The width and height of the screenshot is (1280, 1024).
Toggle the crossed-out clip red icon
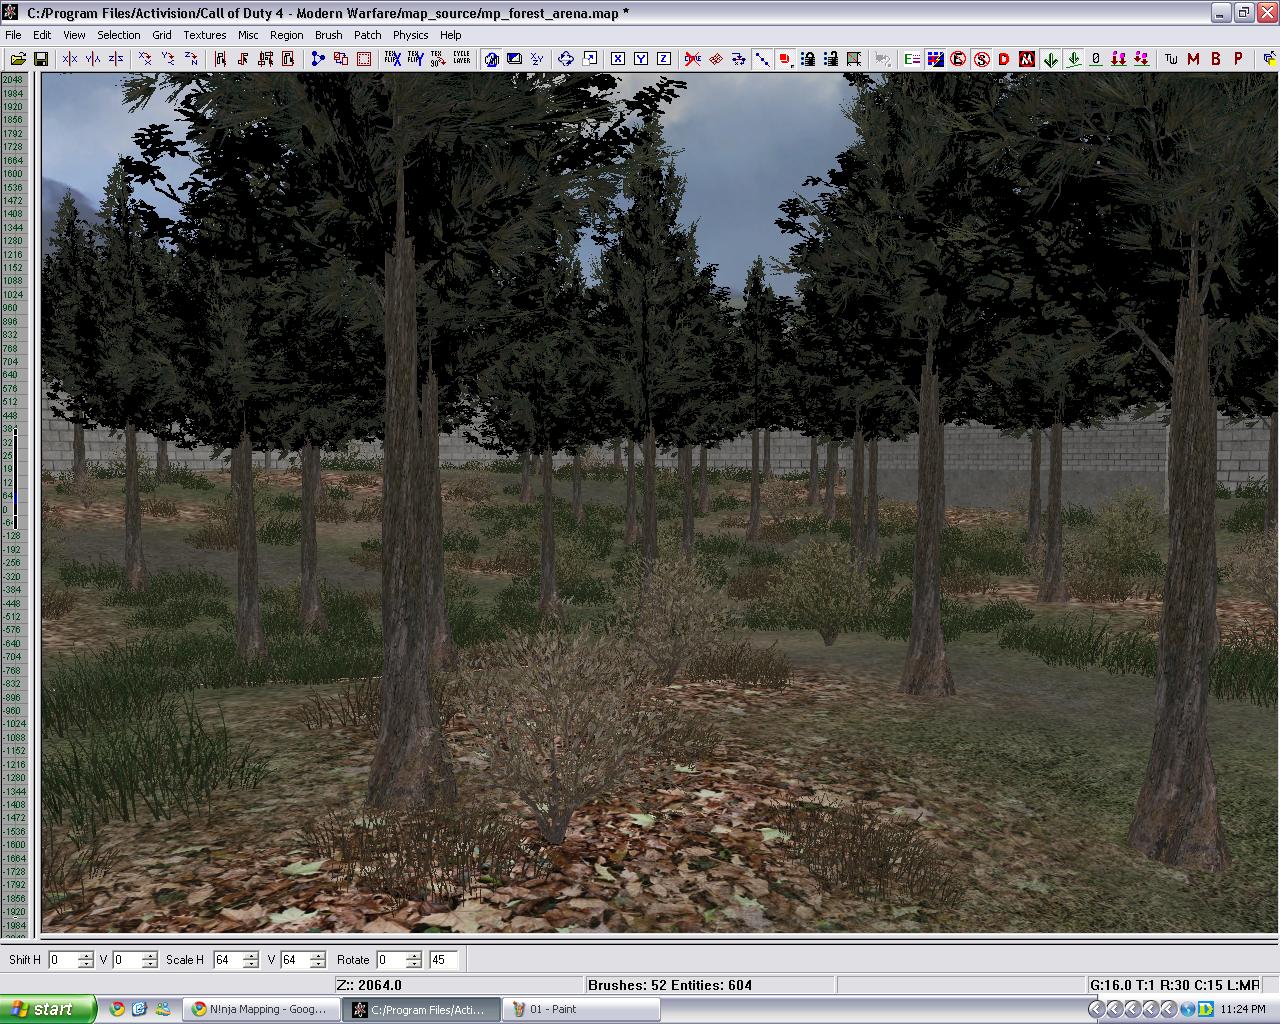(692, 59)
